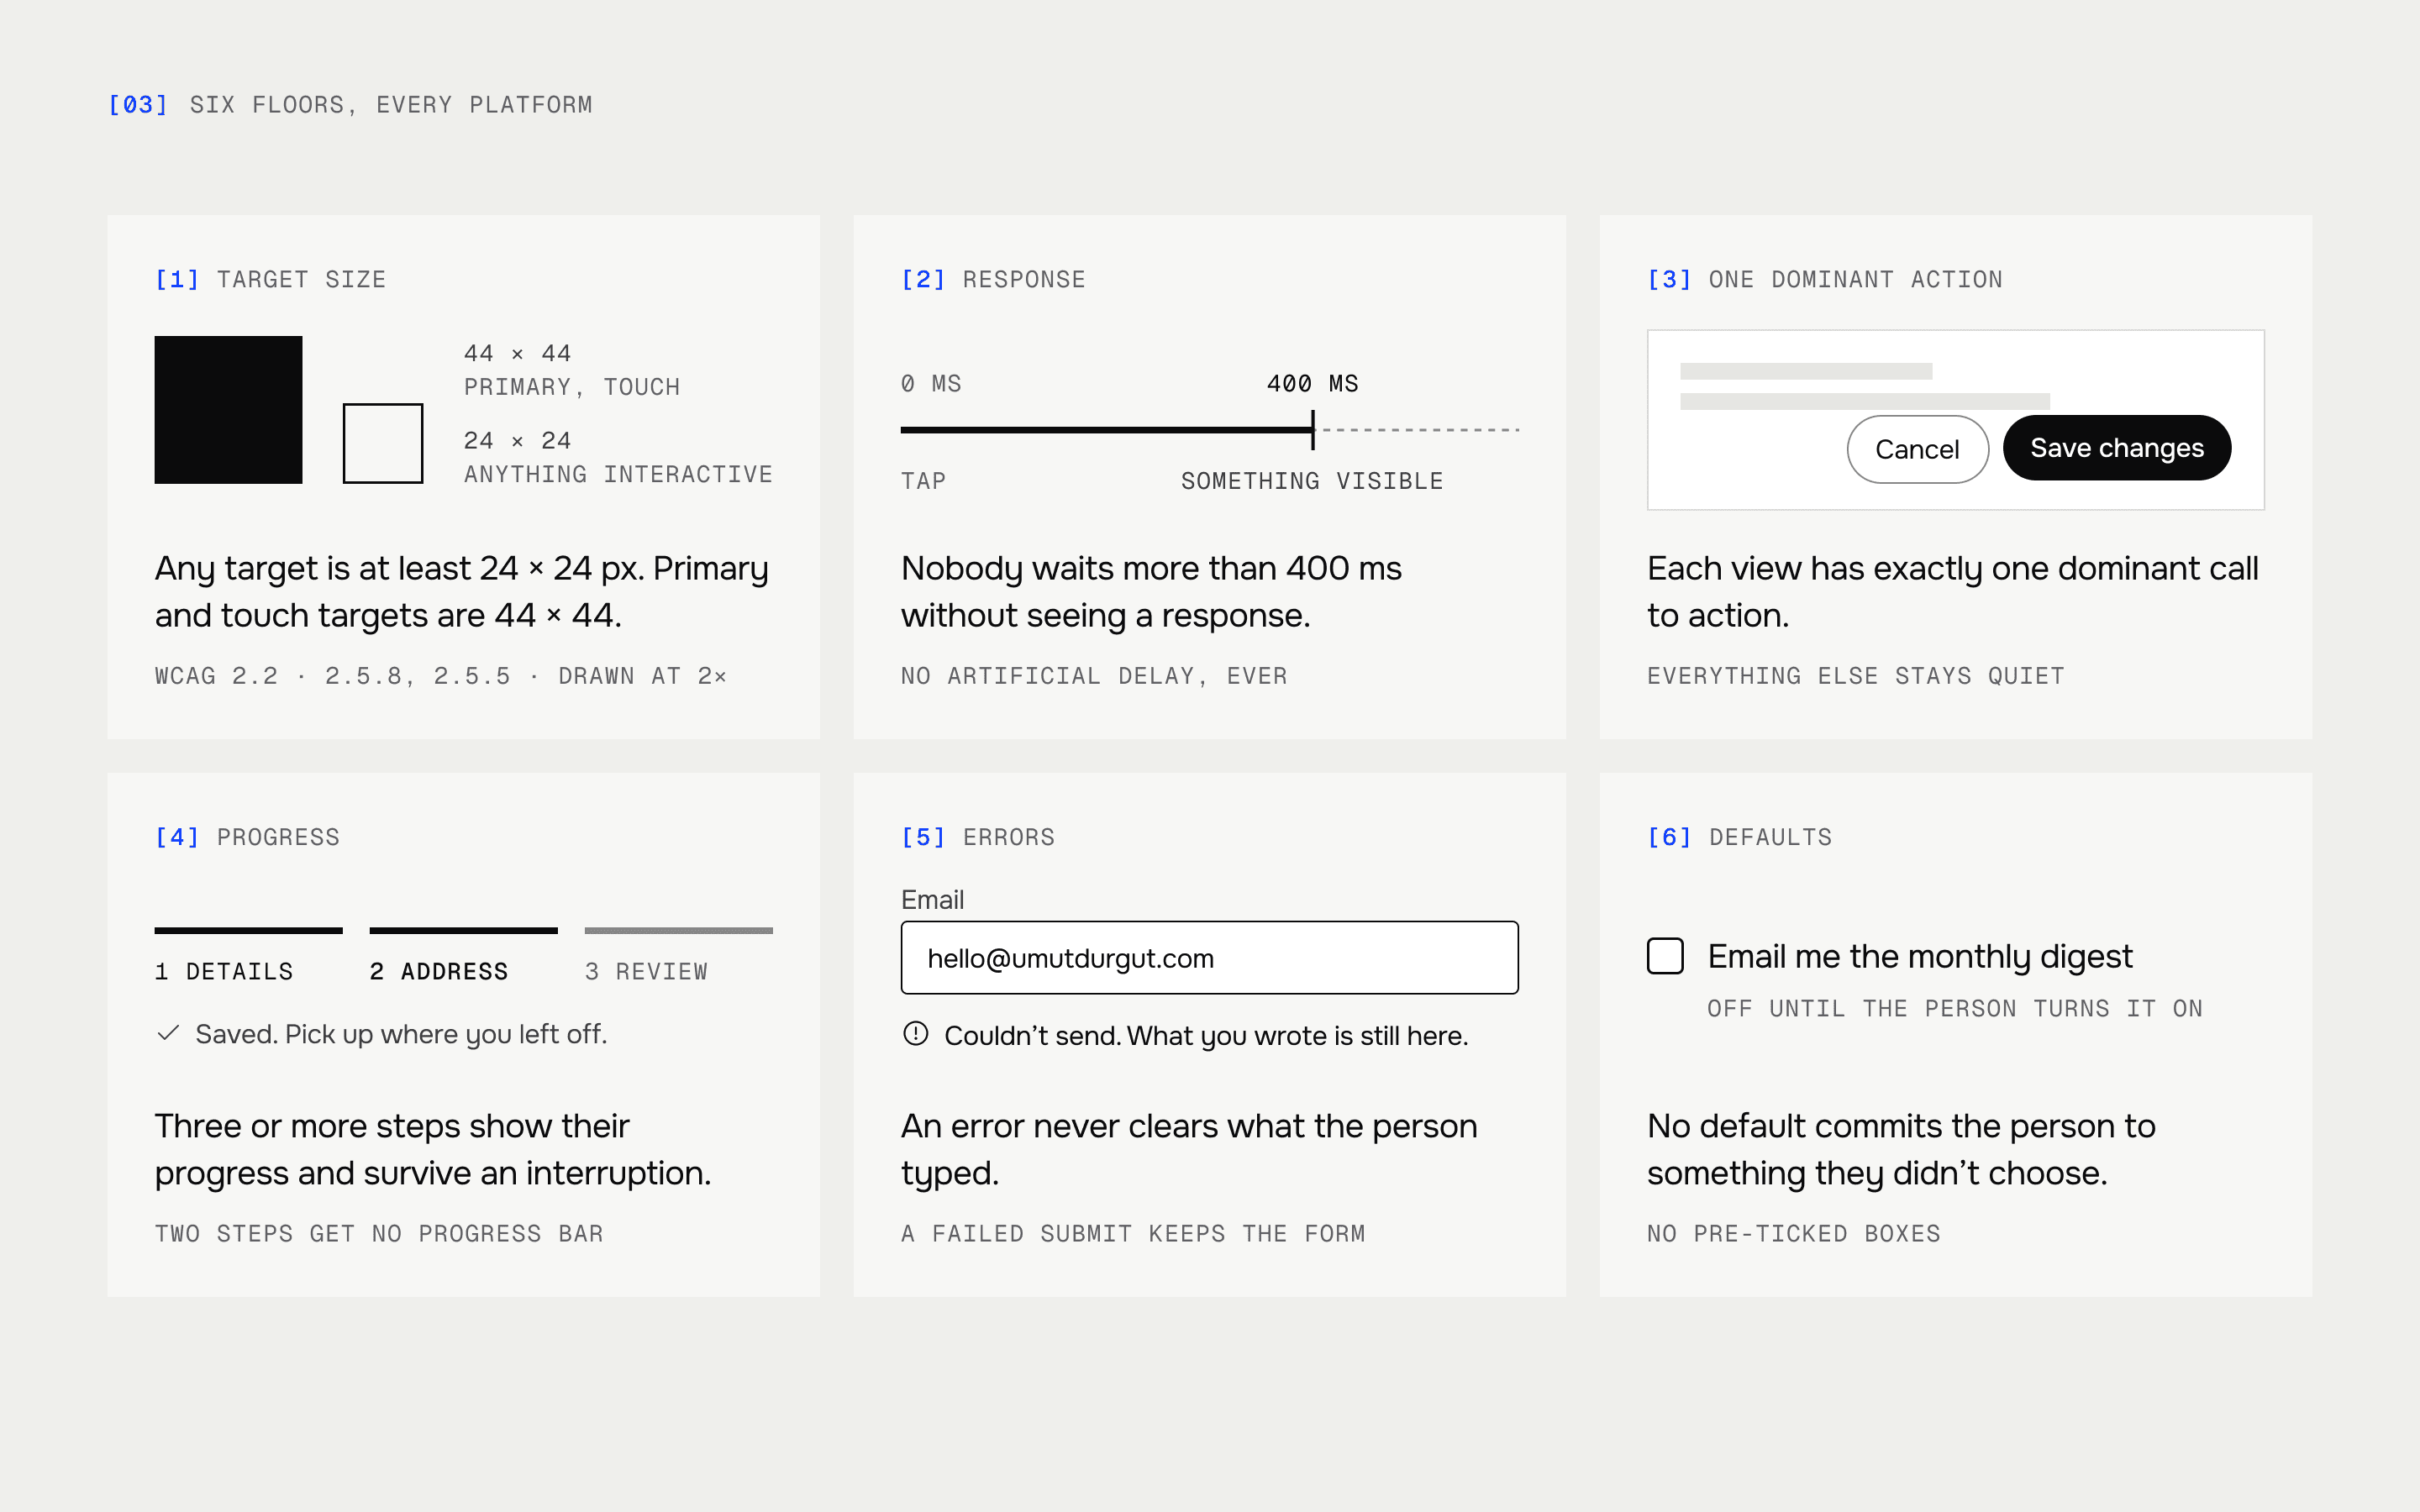Click the 'PRIMARY, TOUCH' size label
Screen dimensions: 2420x1512
click(572, 388)
